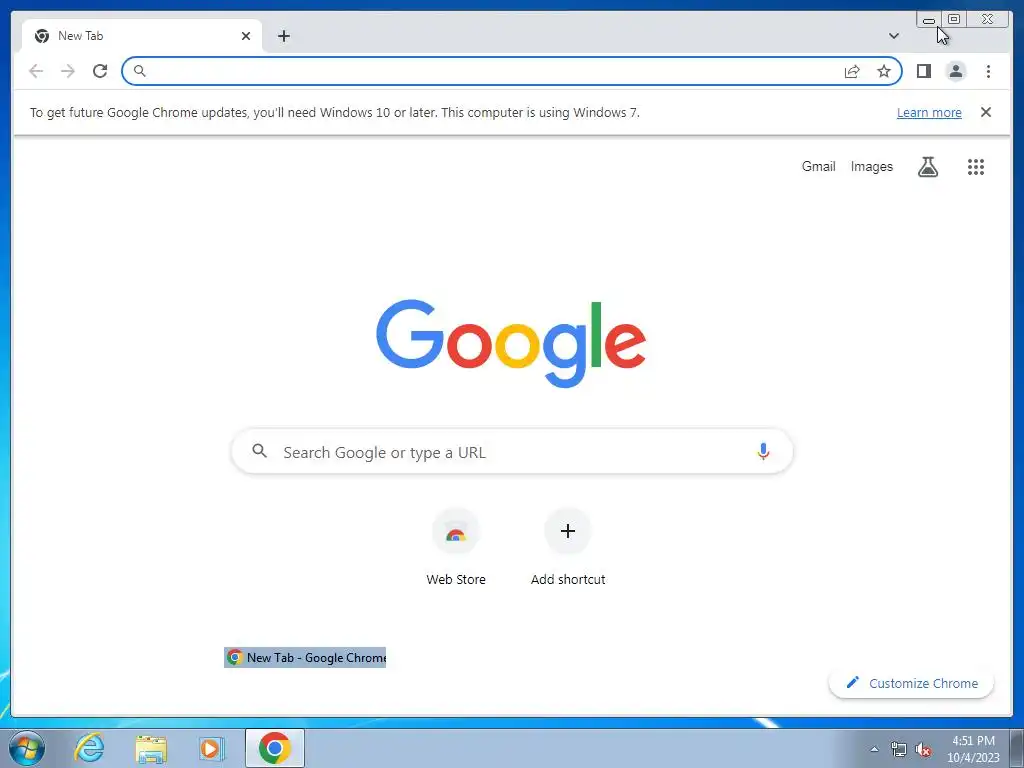1024x768 pixels.
Task: Start voice search with microphone icon
Action: 763,451
